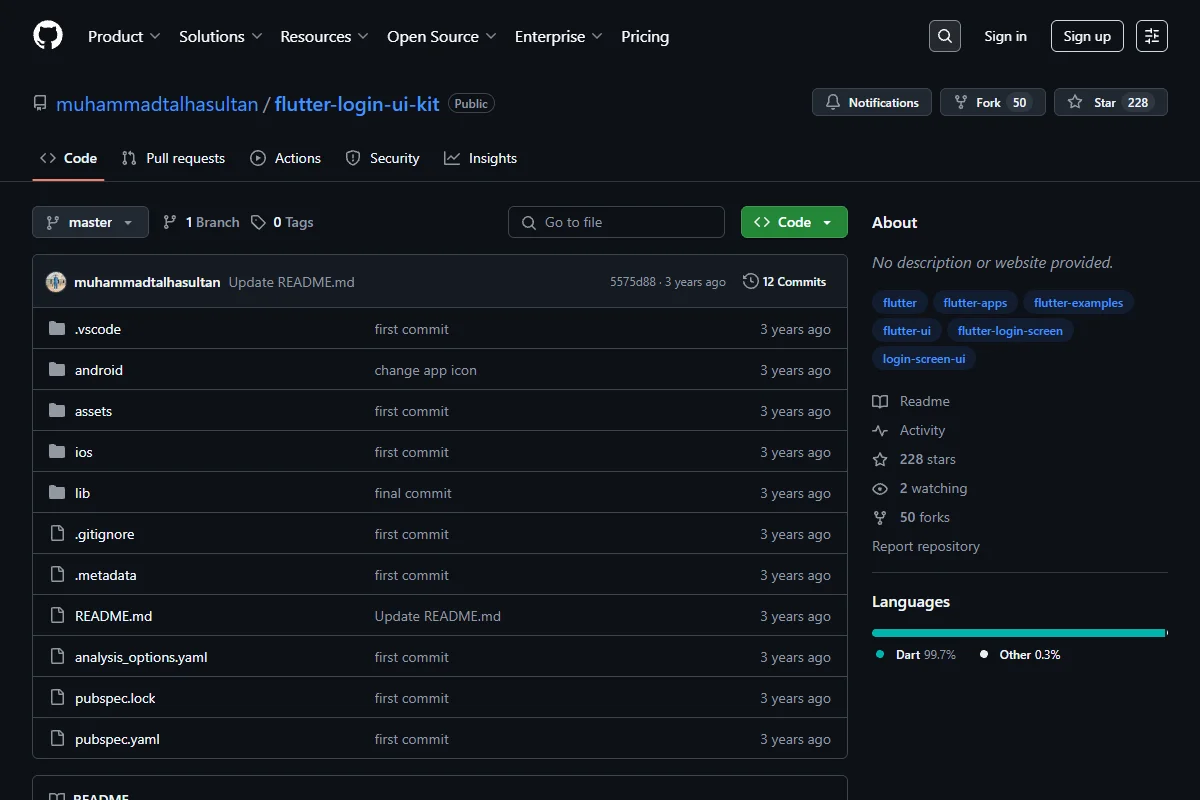Expand the Product menu
Image resolution: width=1200 pixels, height=800 pixels.
(124, 36)
